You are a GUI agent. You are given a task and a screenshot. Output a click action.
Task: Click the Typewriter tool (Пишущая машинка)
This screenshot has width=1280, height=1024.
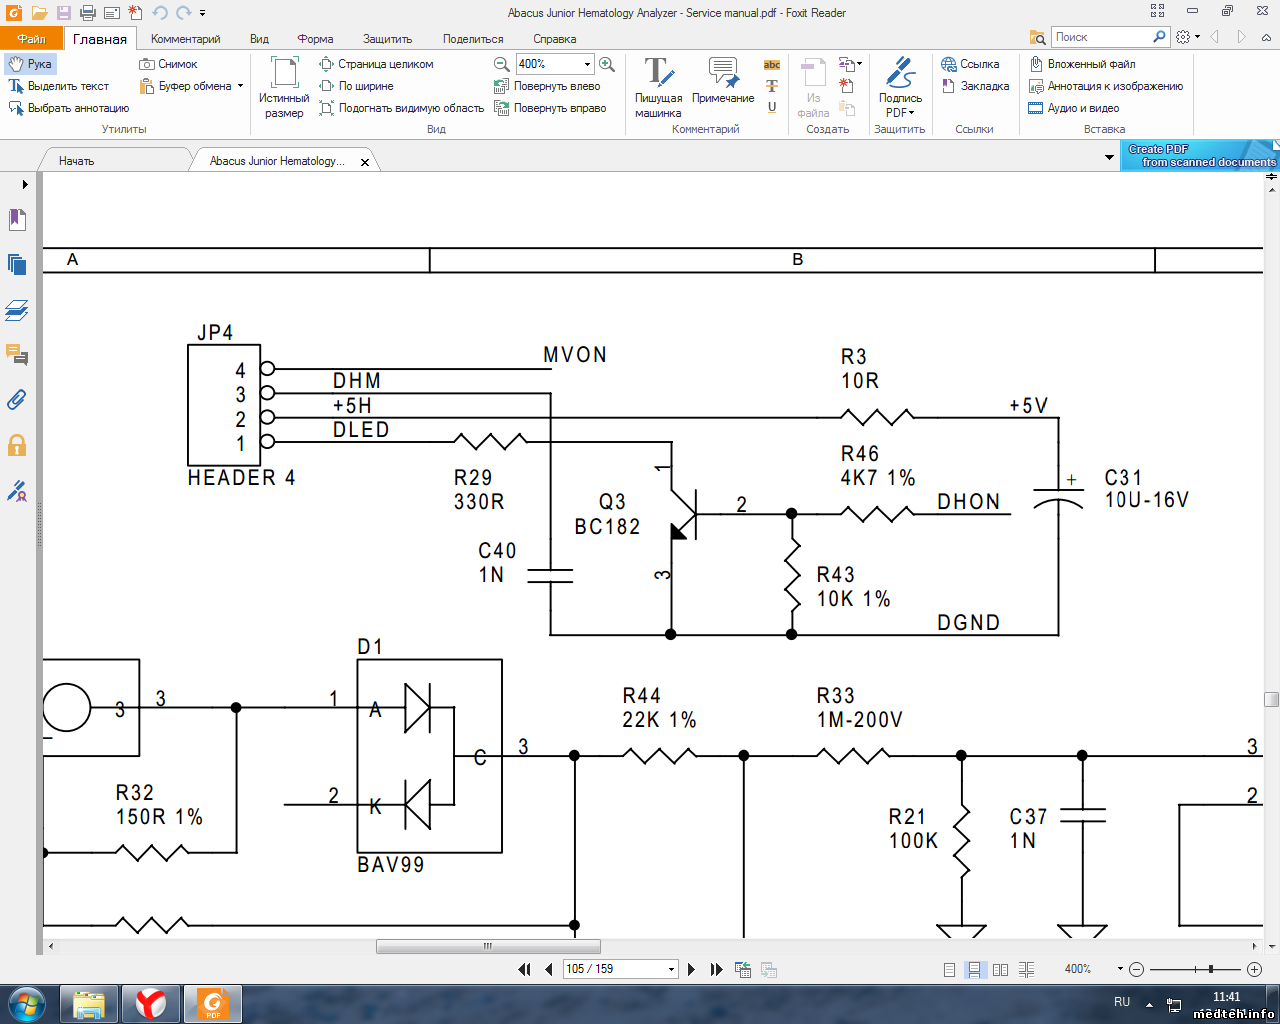pyautogui.click(x=658, y=87)
